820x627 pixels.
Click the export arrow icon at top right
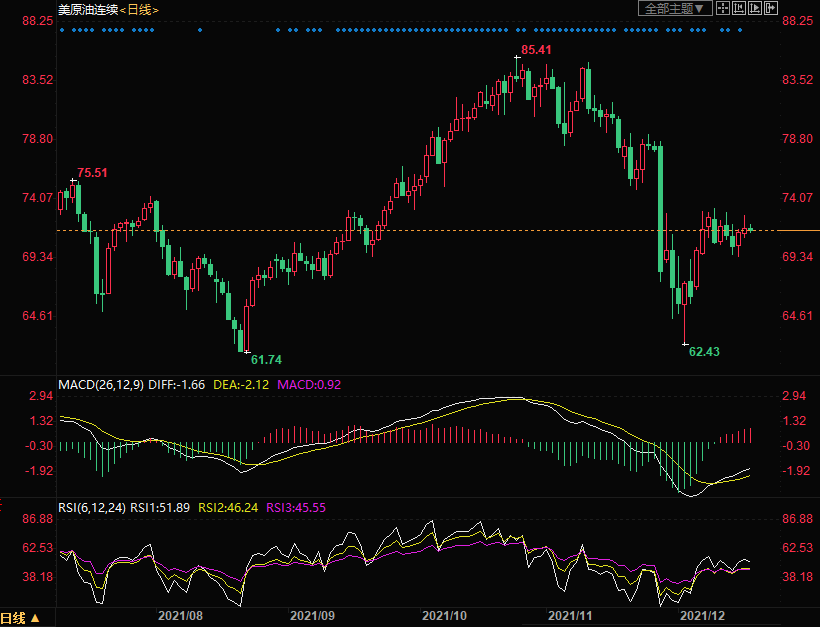click(x=771, y=8)
